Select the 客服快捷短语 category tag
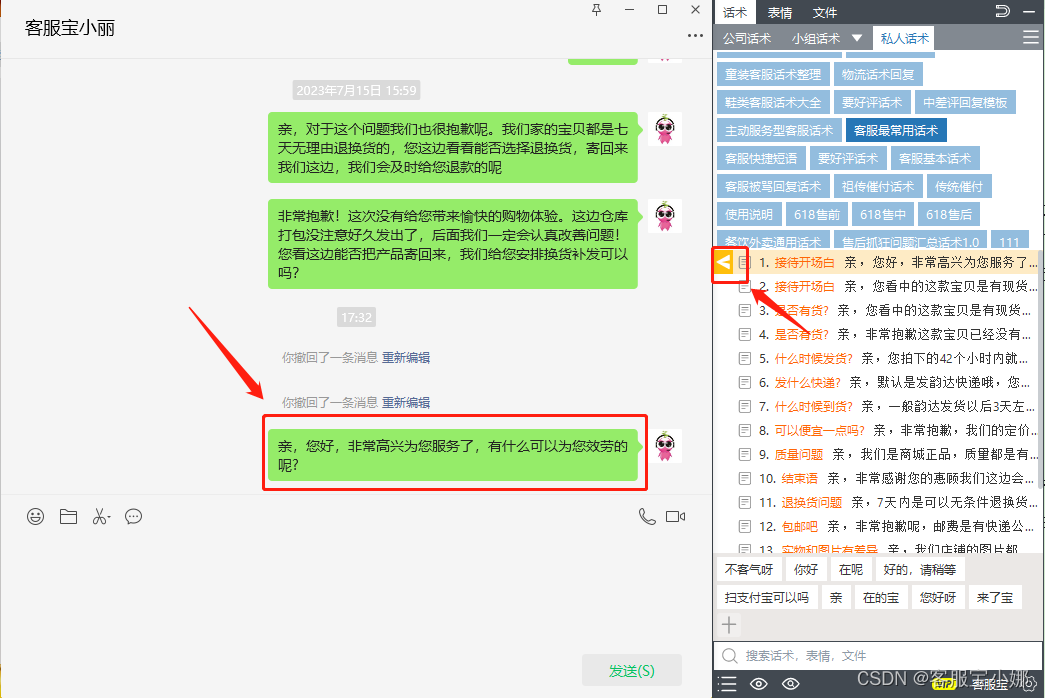The width and height of the screenshot is (1045, 698). pyautogui.click(x=760, y=159)
